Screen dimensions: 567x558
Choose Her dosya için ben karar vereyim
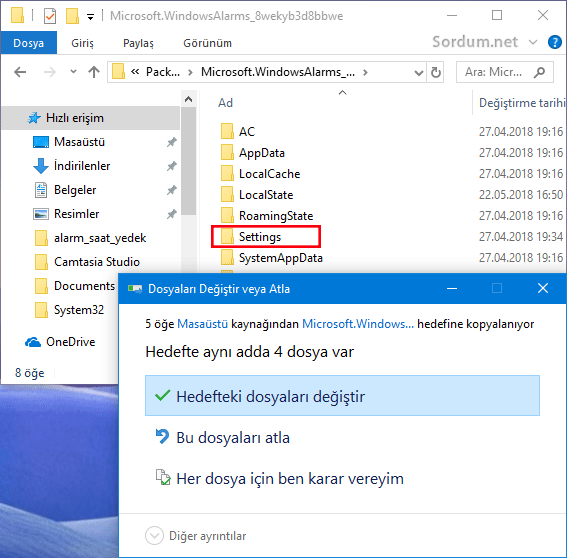click(x=279, y=478)
